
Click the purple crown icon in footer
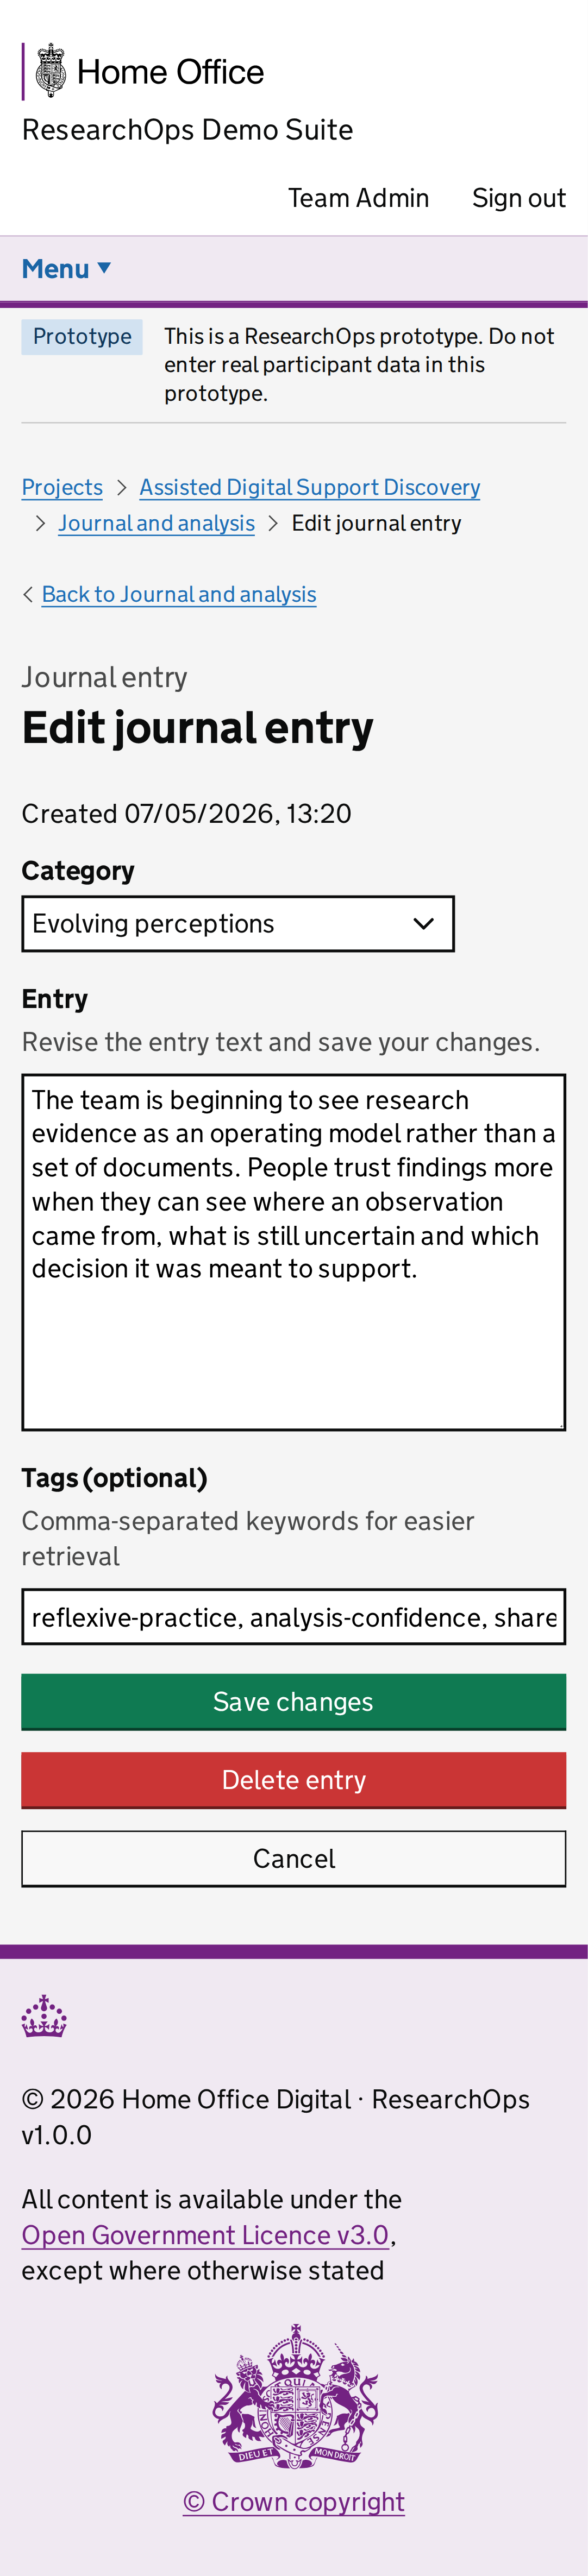[44, 2017]
